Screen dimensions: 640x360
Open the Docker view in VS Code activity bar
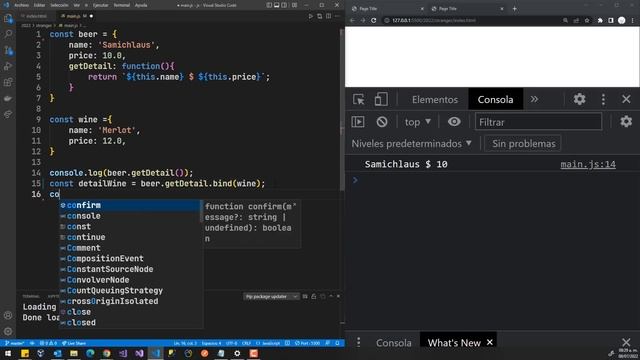tap(8, 98)
